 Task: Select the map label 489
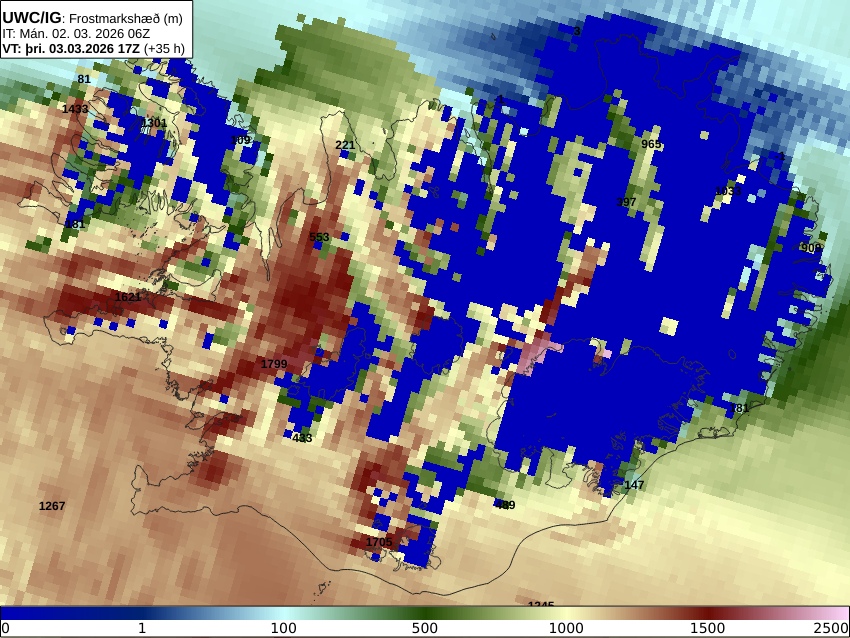pos(505,505)
